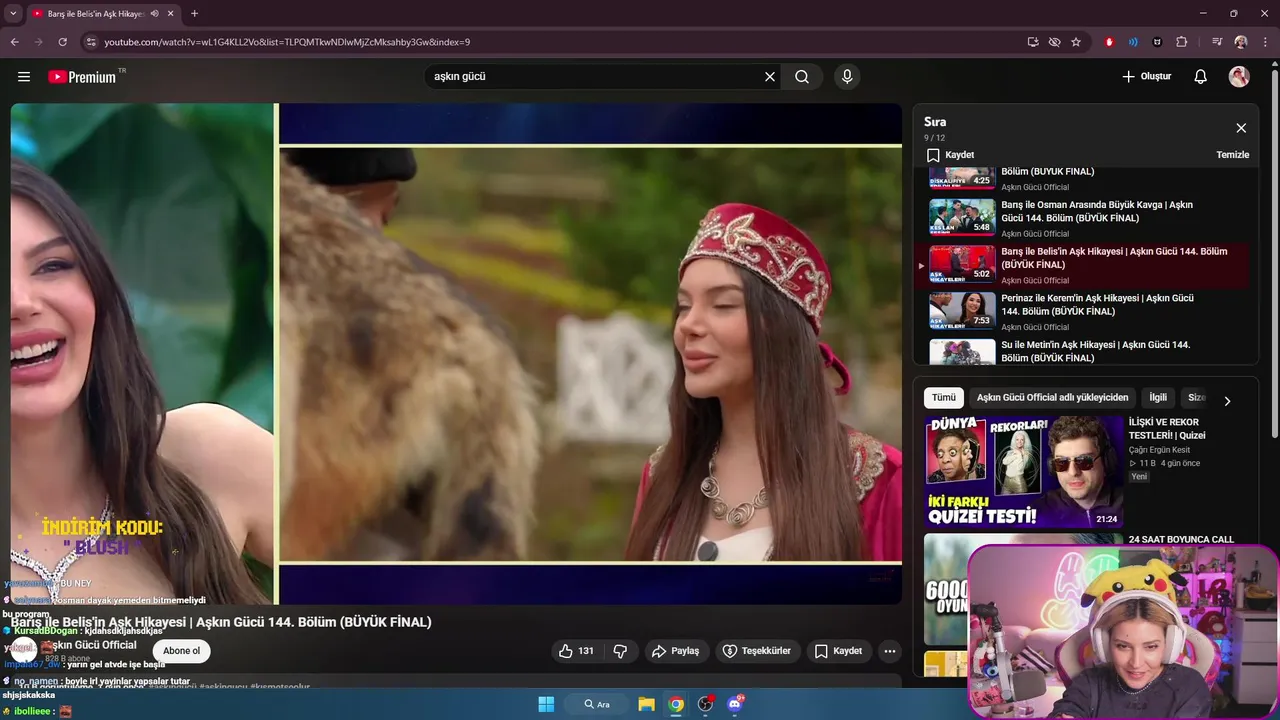
Task: Select the Tümü filter chip
Action: click(944, 397)
